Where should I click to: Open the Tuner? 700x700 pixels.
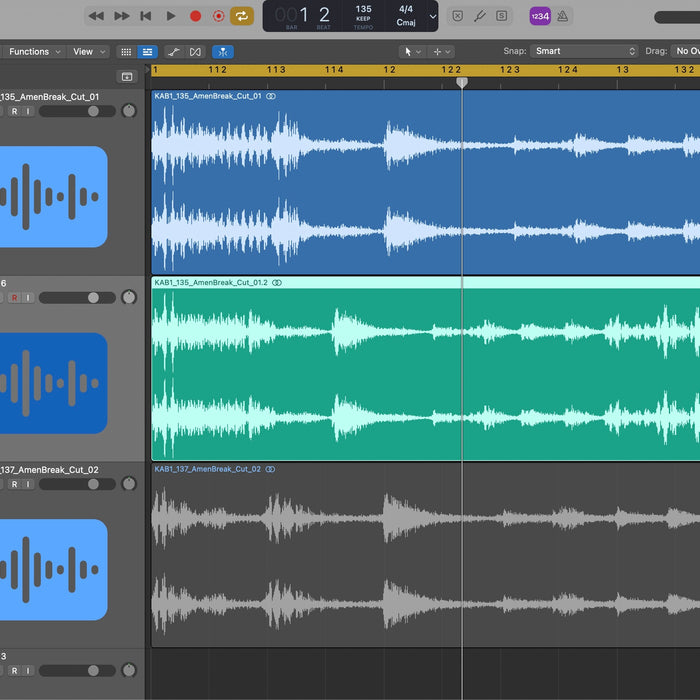(480, 17)
